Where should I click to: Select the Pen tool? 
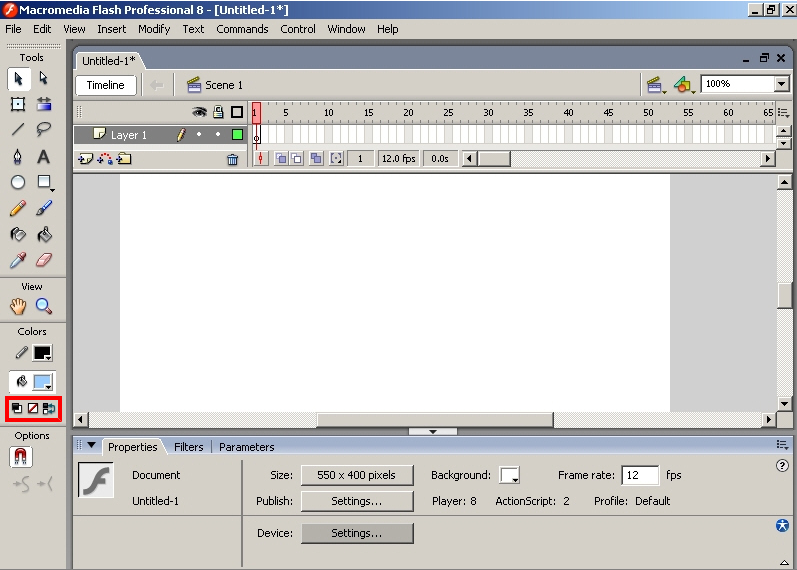(x=18, y=156)
